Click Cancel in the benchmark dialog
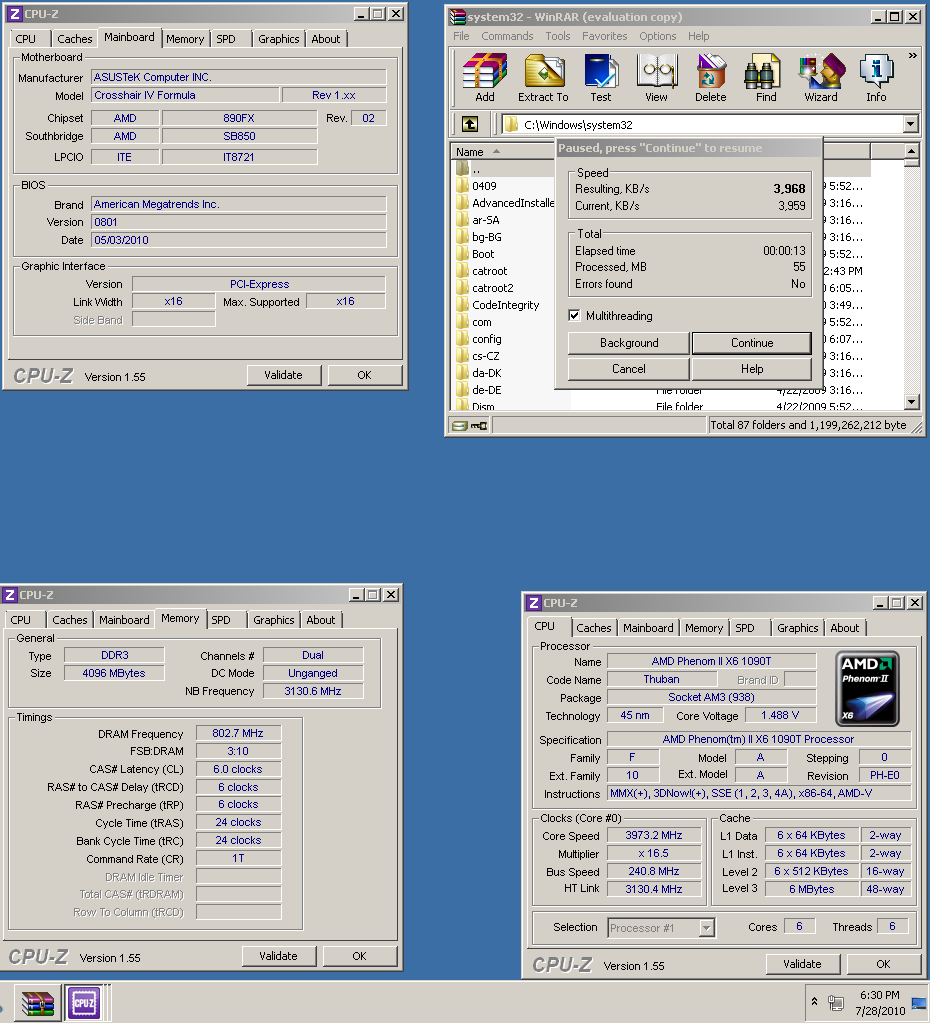 (x=628, y=369)
